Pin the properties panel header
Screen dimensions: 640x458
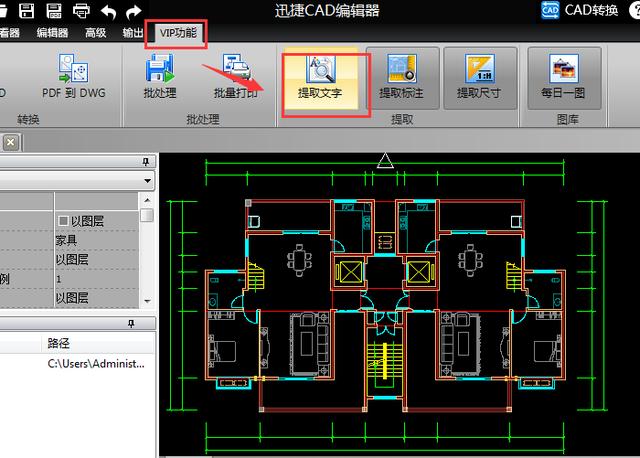tap(146, 162)
